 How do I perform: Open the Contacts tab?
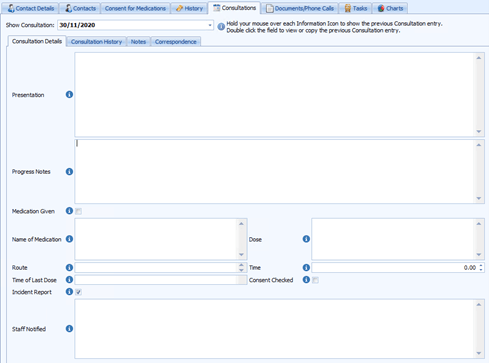pyautogui.click(x=80, y=8)
